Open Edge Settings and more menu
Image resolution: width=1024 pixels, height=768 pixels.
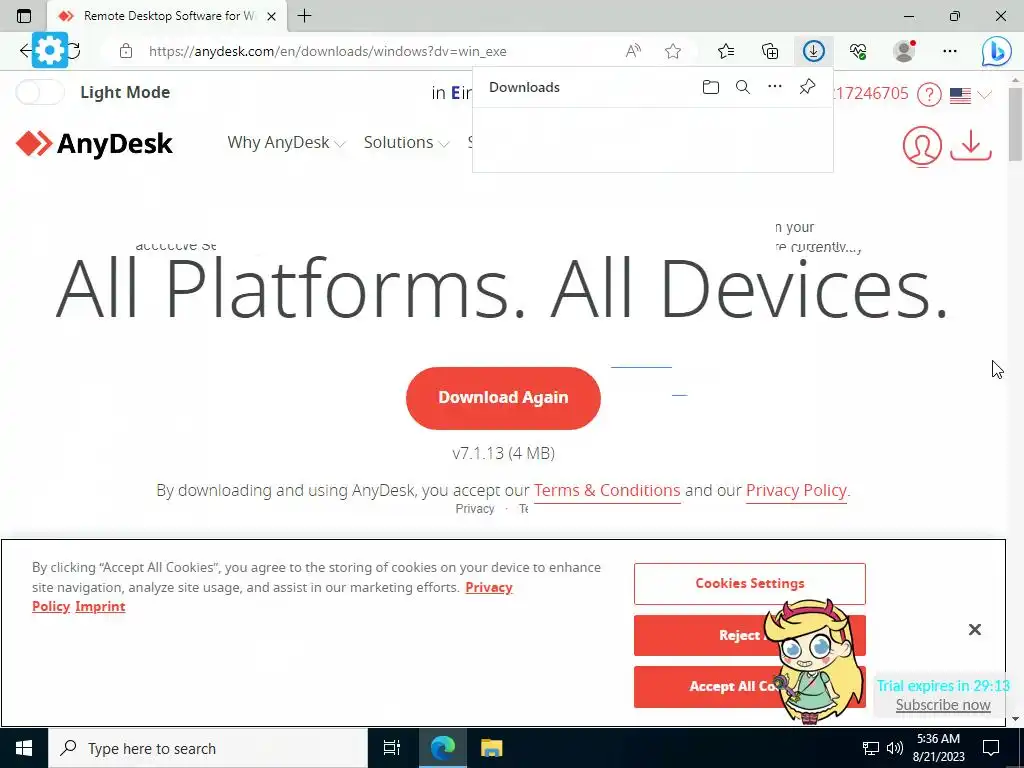pos(950,51)
